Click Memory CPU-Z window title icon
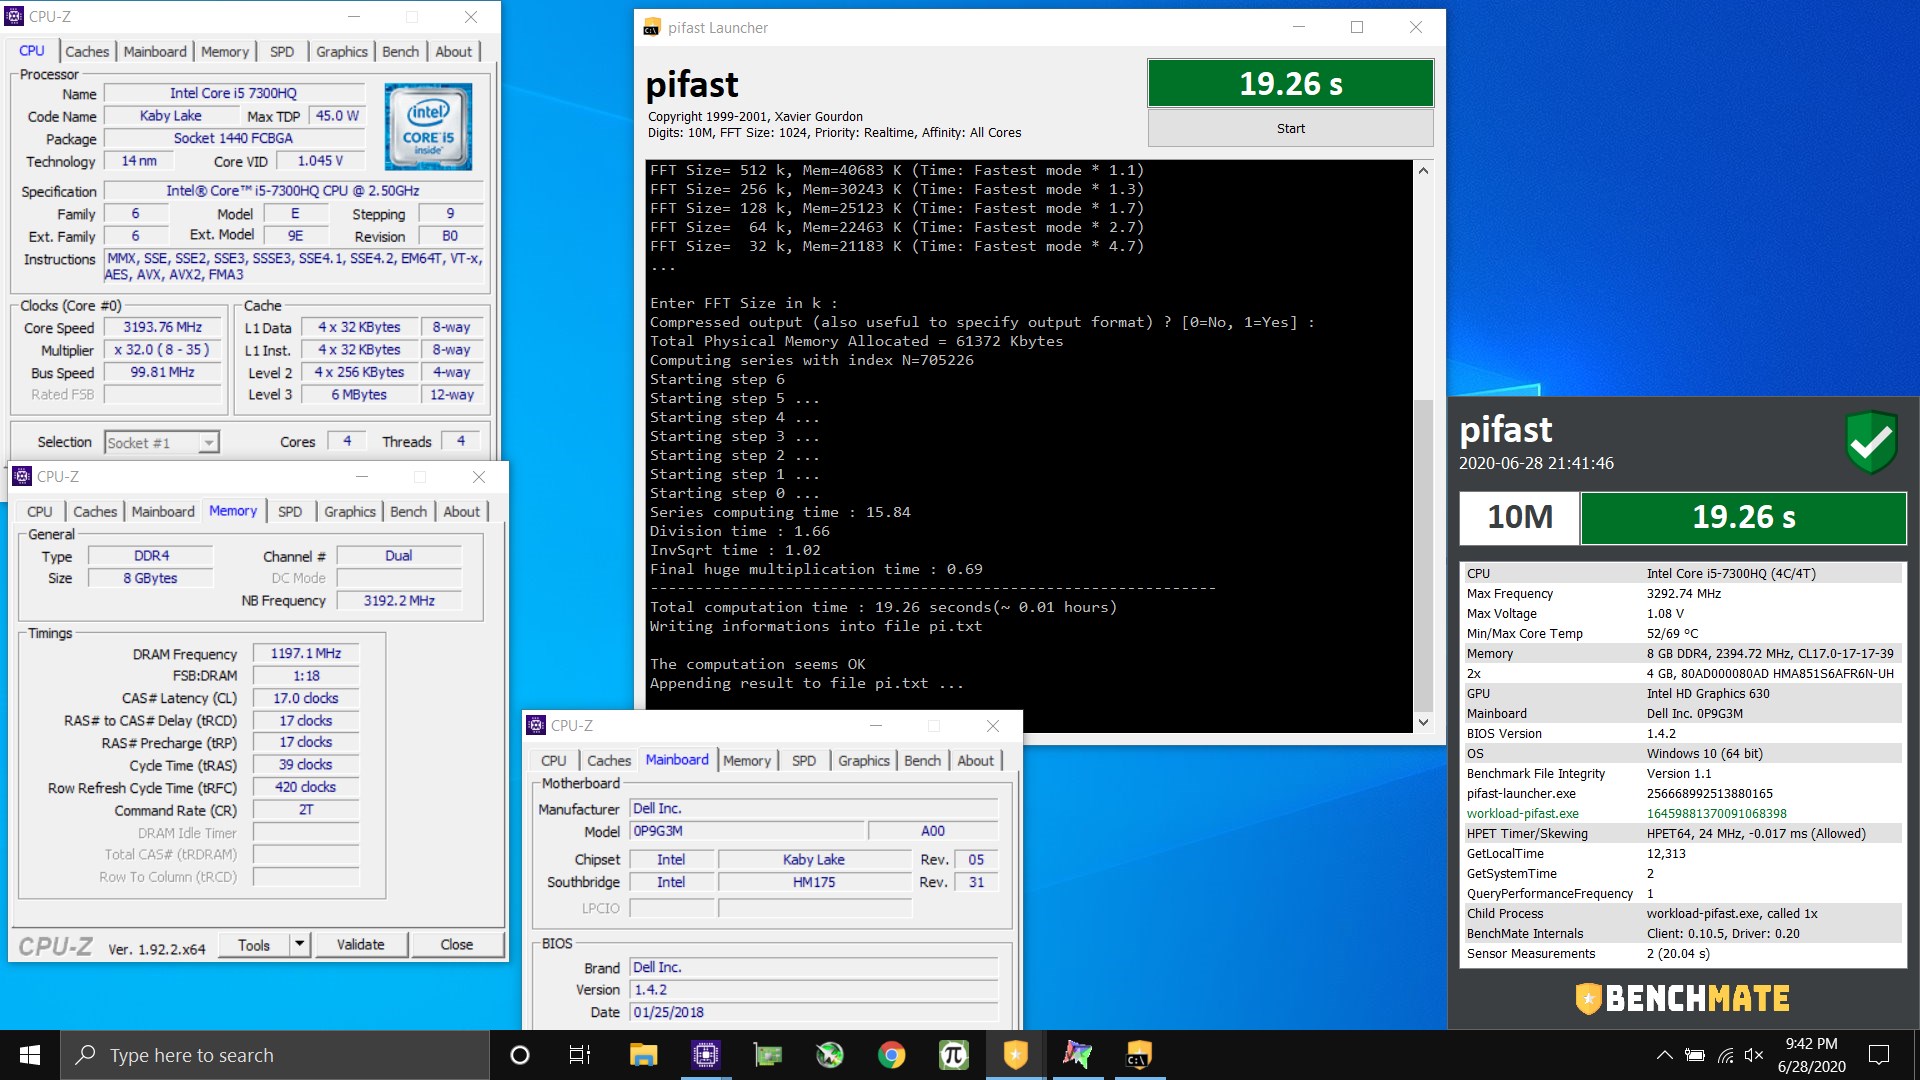This screenshot has height=1080, width=1920. [x=22, y=477]
